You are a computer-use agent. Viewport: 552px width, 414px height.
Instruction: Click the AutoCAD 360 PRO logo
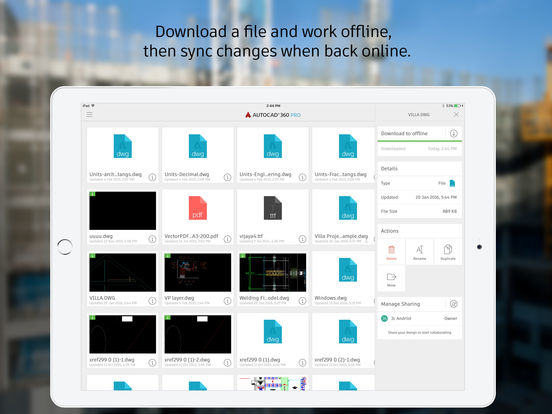[273, 115]
